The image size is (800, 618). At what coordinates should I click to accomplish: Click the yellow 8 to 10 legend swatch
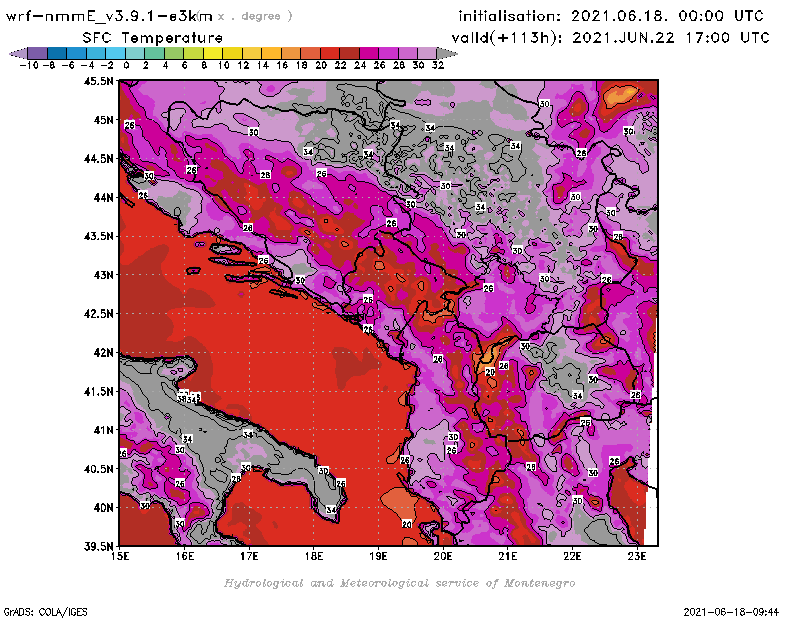213,54
